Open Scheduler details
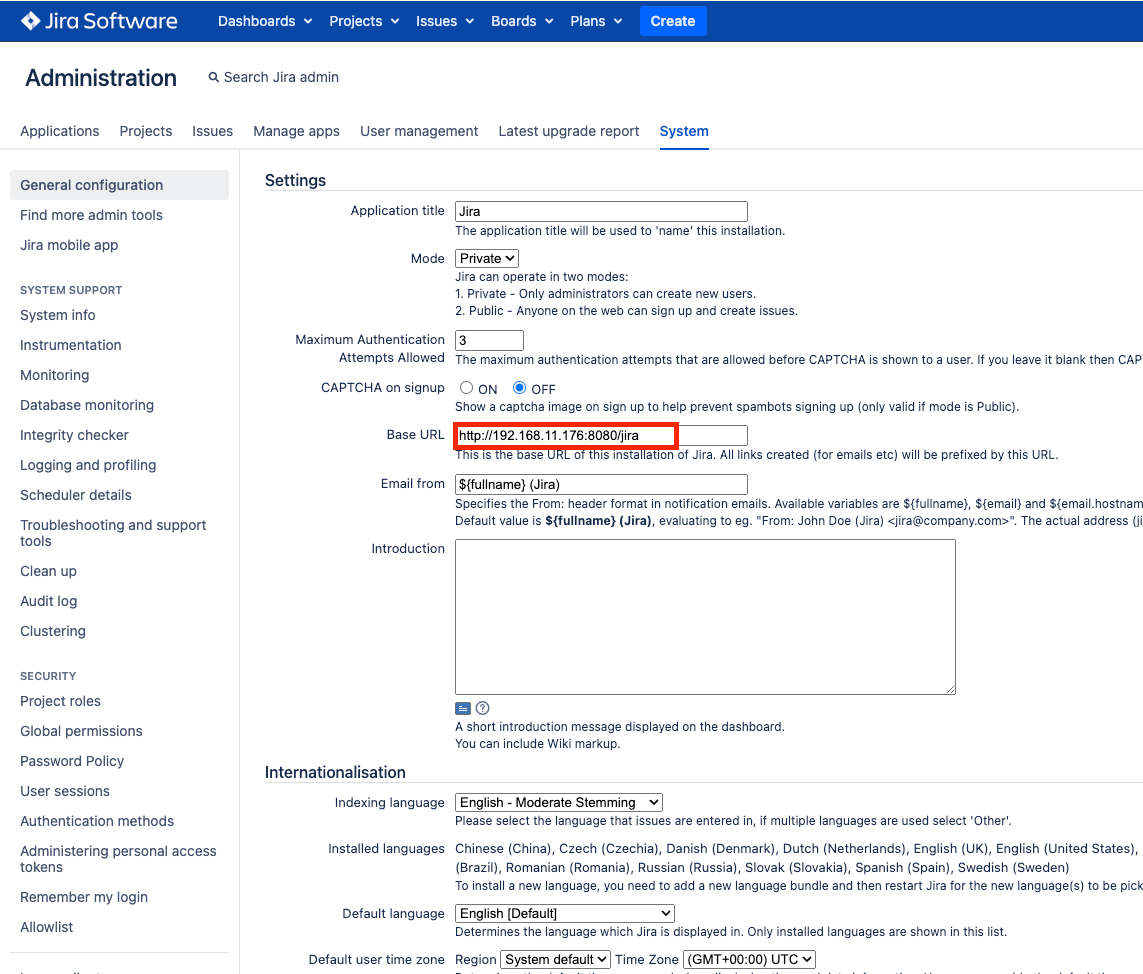 (x=76, y=495)
